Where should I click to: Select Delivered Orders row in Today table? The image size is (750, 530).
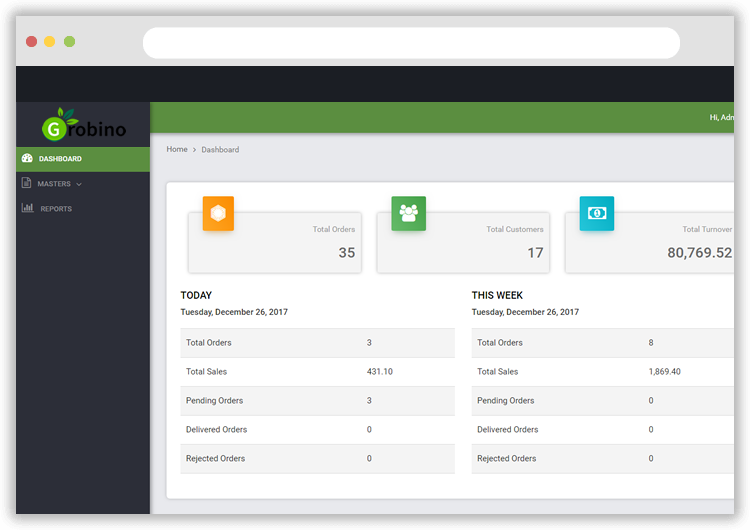318,430
